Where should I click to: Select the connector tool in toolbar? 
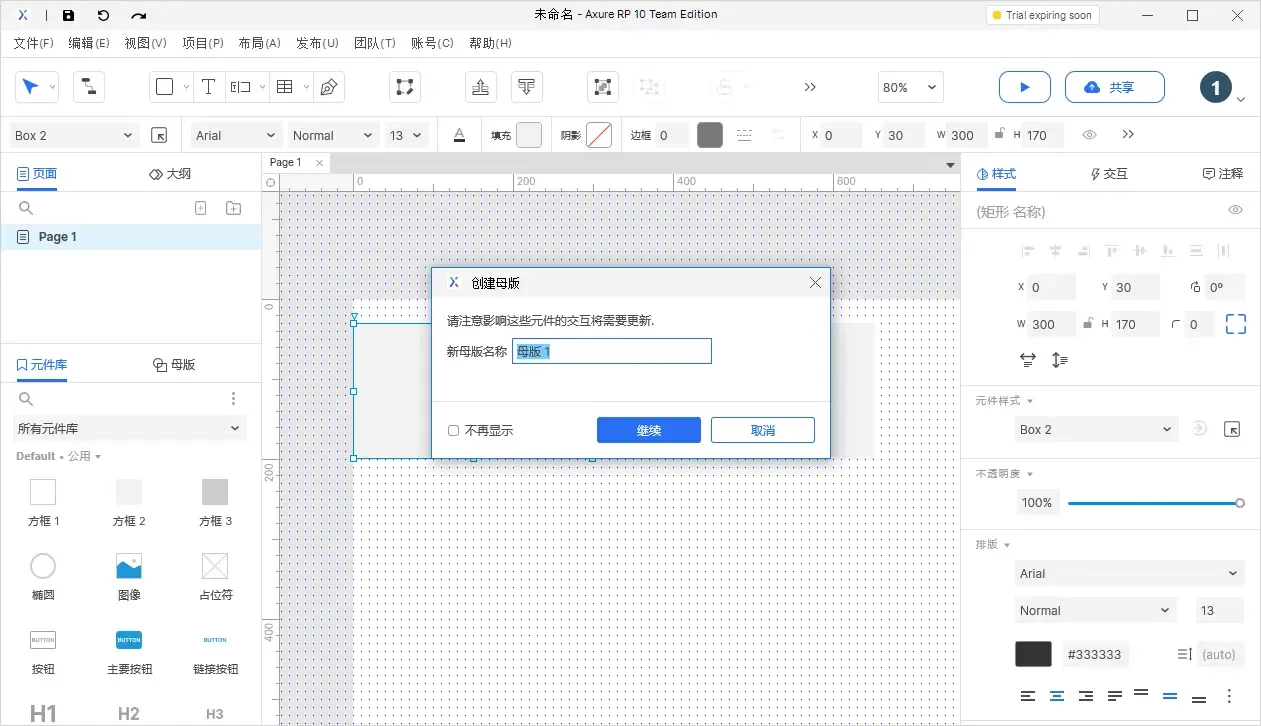[88, 87]
